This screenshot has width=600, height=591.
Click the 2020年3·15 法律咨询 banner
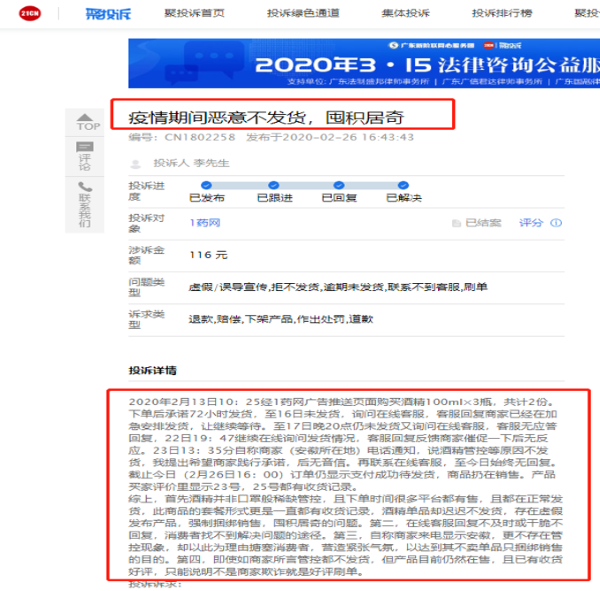[x=364, y=63]
